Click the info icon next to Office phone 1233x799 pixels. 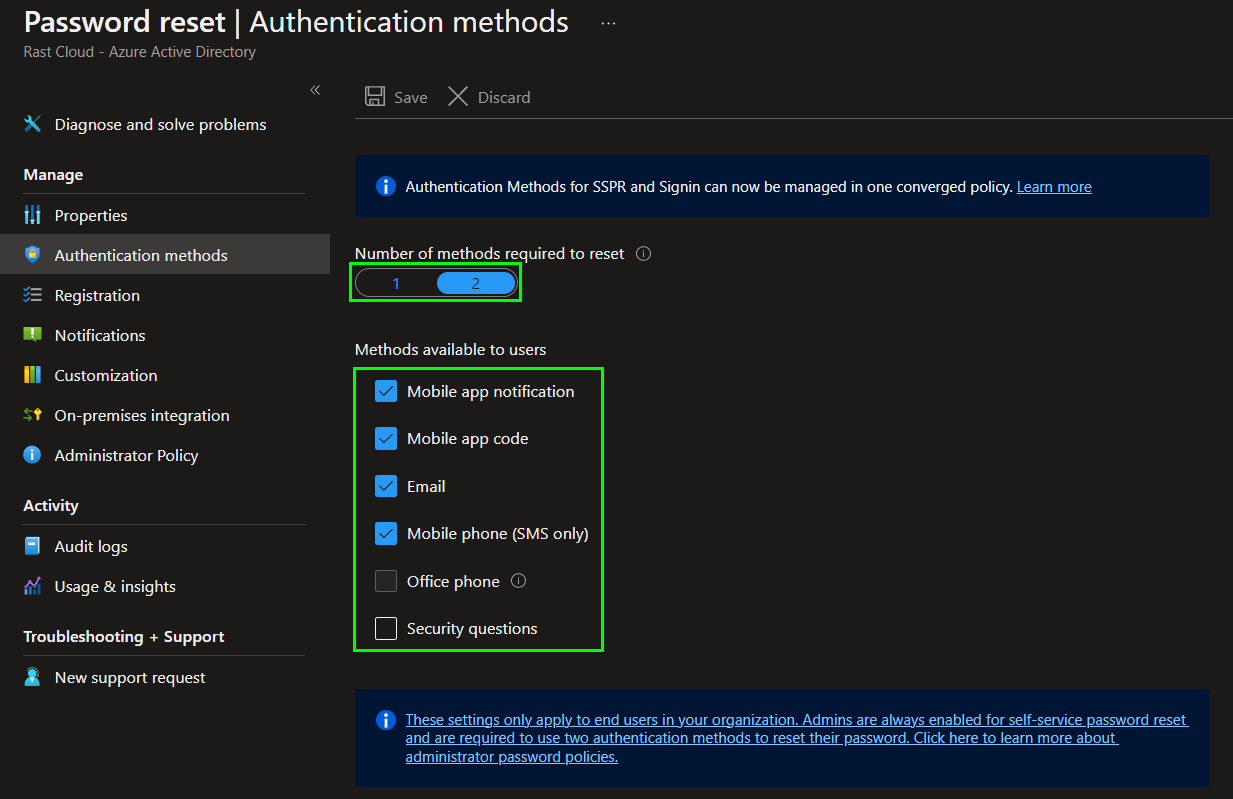(x=518, y=581)
